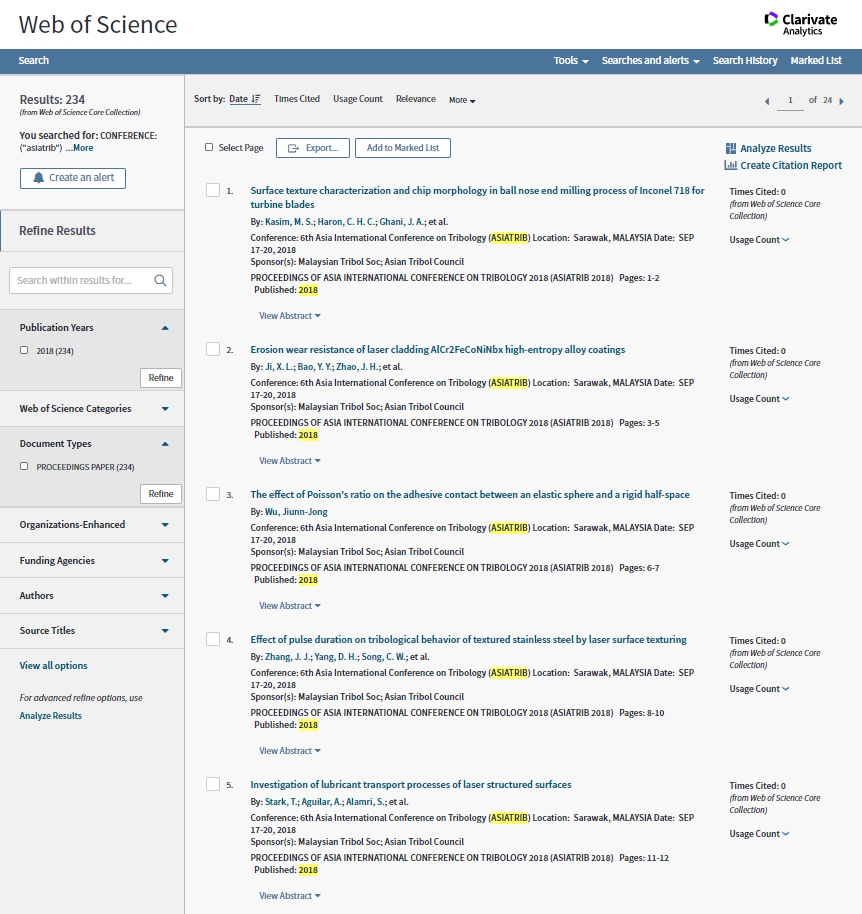Click the Analyze Results chart icon
The image size is (862, 914).
coord(731,148)
